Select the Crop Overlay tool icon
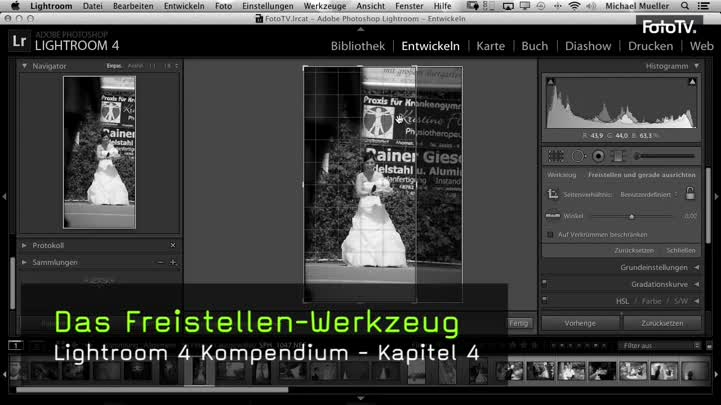The height and width of the screenshot is (405, 721). coord(556,156)
